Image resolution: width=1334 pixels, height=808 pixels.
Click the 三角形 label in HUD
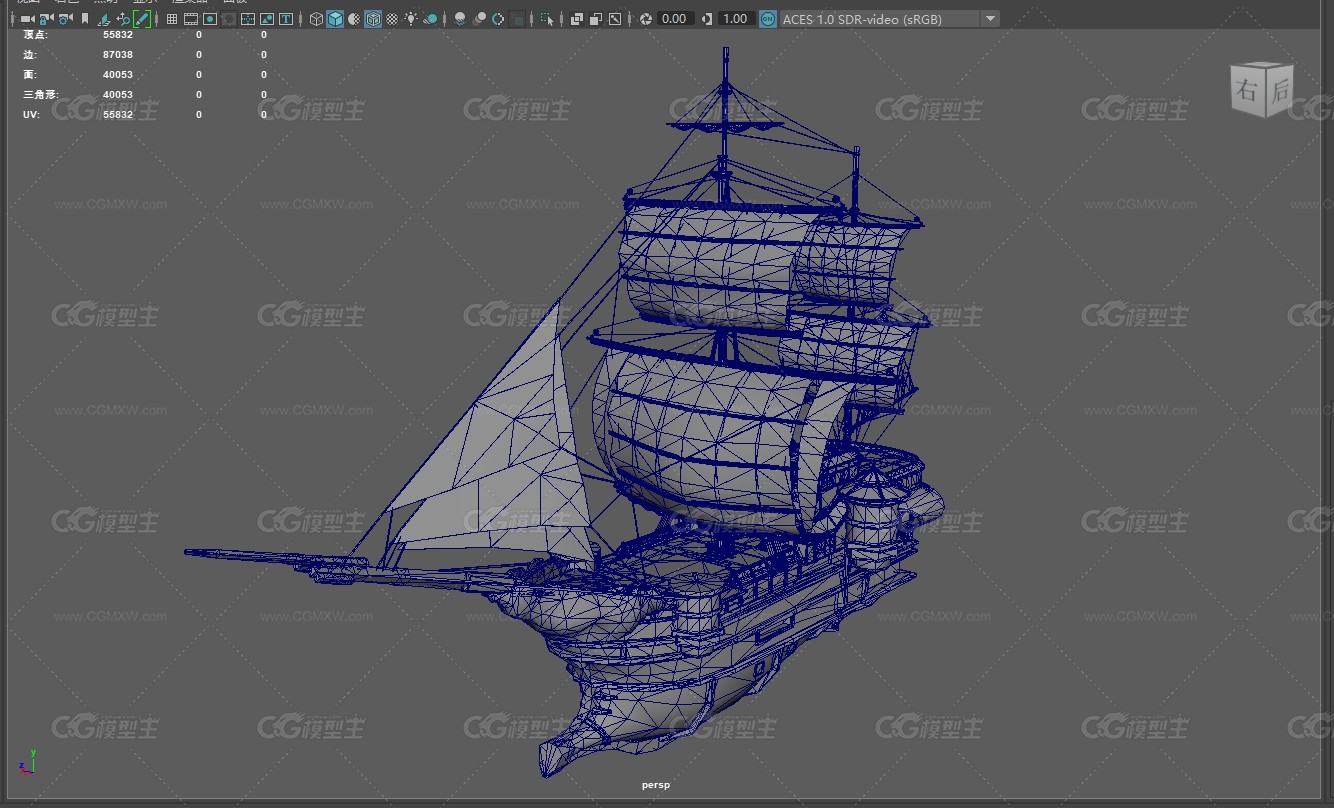(41, 94)
